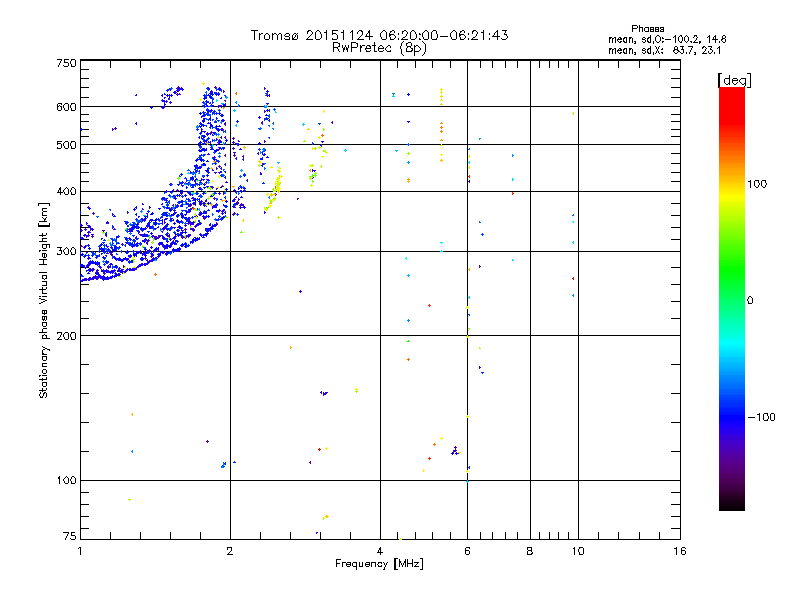Click the x-axis tick label '1'

pyautogui.click(x=80, y=551)
